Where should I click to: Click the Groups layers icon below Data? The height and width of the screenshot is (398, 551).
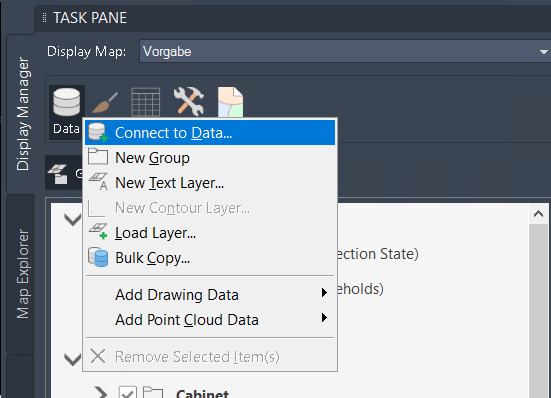(58, 174)
